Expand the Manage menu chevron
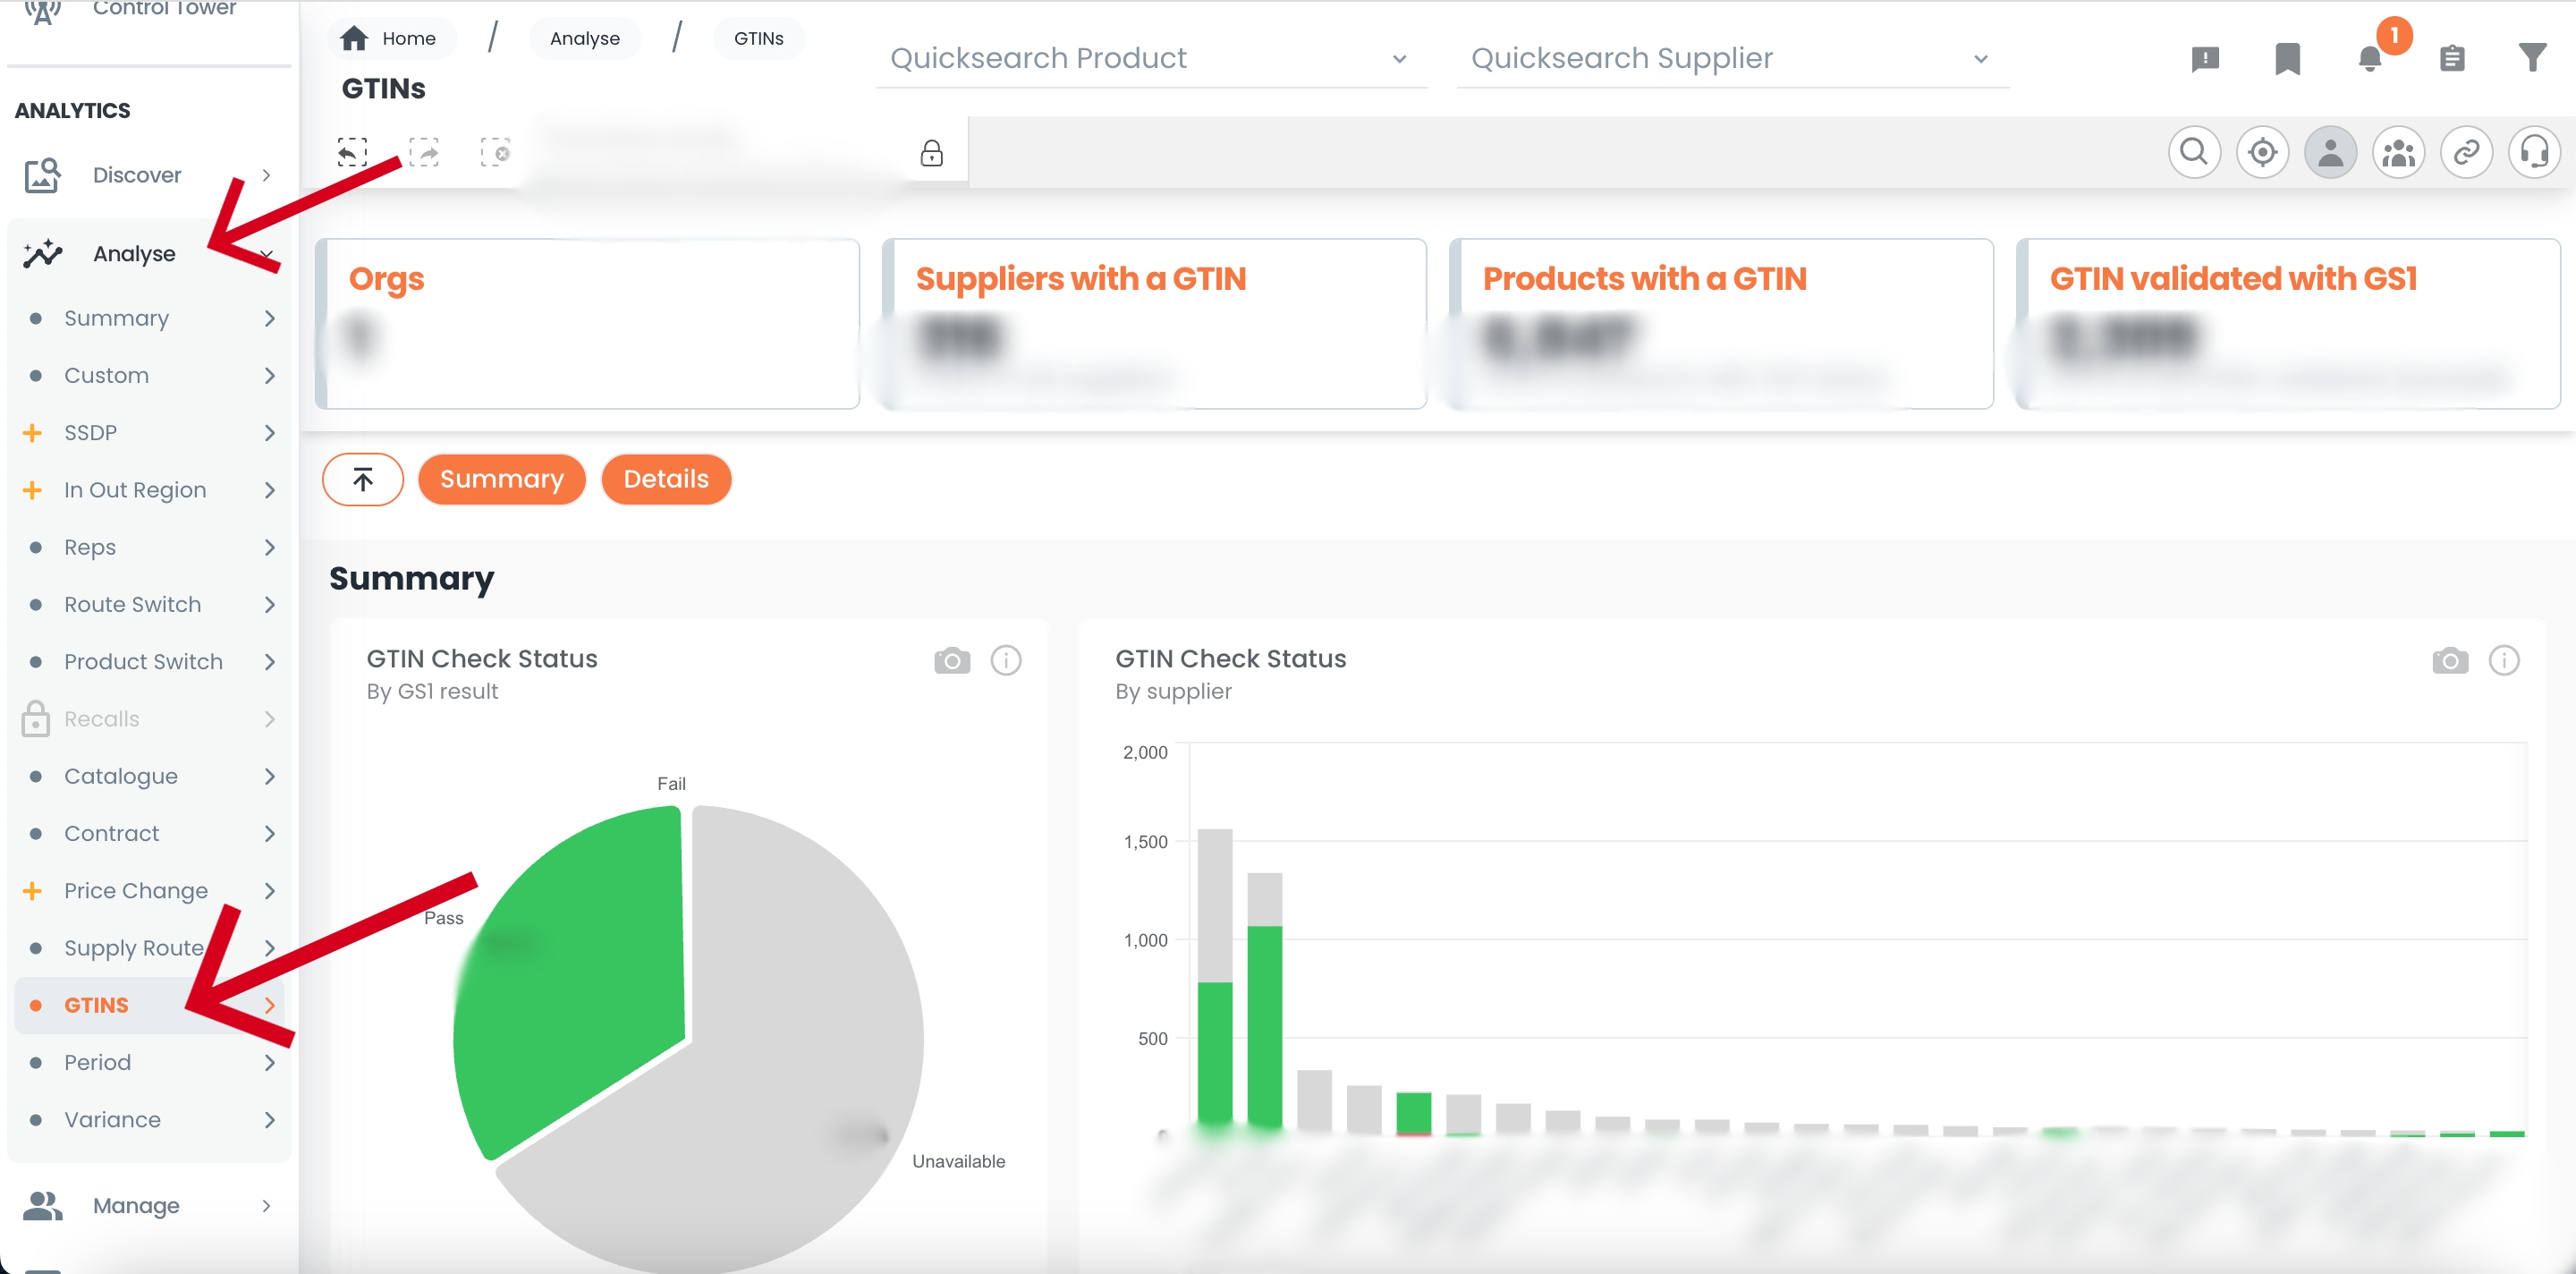This screenshot has height=1274, width=2576. 266,1206
